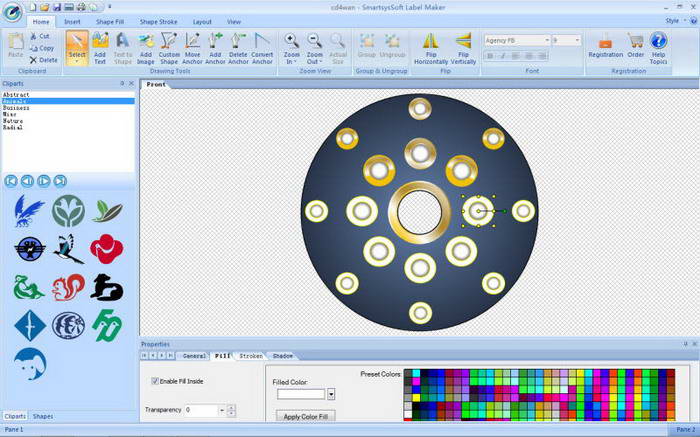
Task: Pick the cyan preset color swatch
Action: (x=416, y=373)
